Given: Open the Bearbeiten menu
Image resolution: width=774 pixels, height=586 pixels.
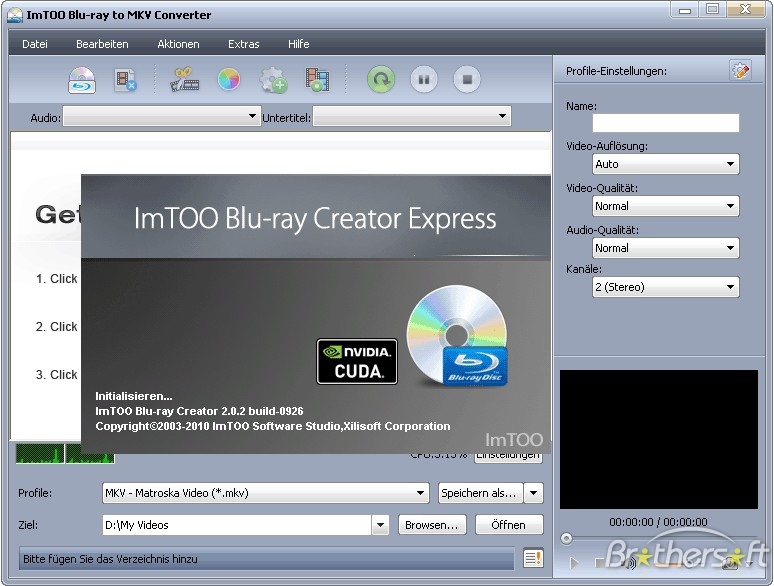Looking at the screenshot, I should [x=102, y=44].
